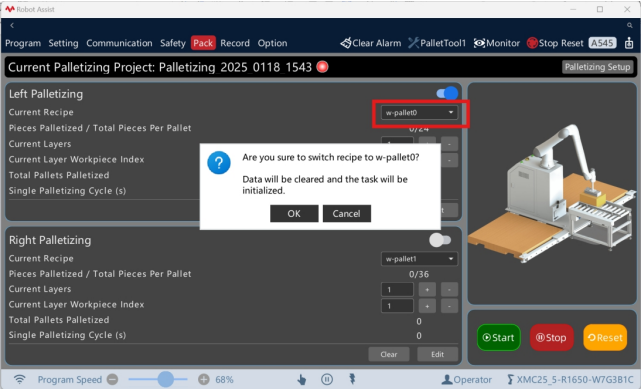The height and width of the screenshot is (392, 644).
Task: Click the green Start button
Action: pos(499,338)
